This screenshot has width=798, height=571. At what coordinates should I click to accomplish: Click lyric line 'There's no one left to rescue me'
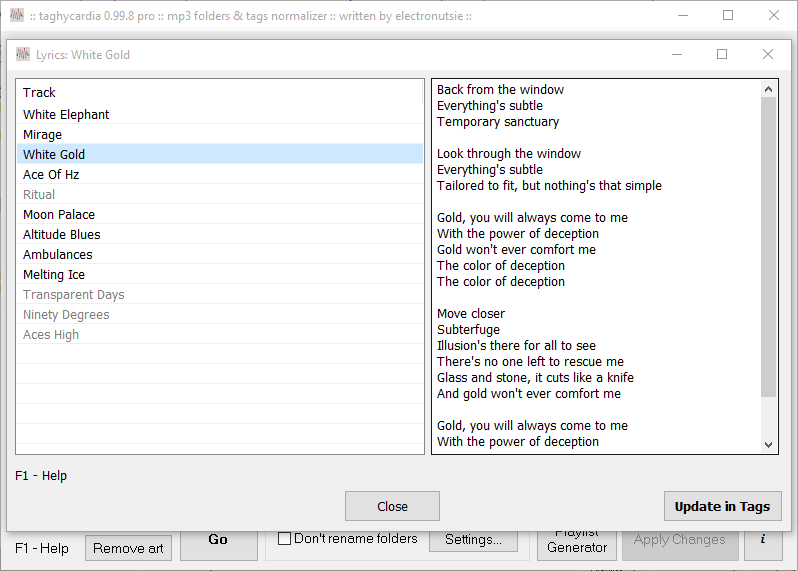530,361
